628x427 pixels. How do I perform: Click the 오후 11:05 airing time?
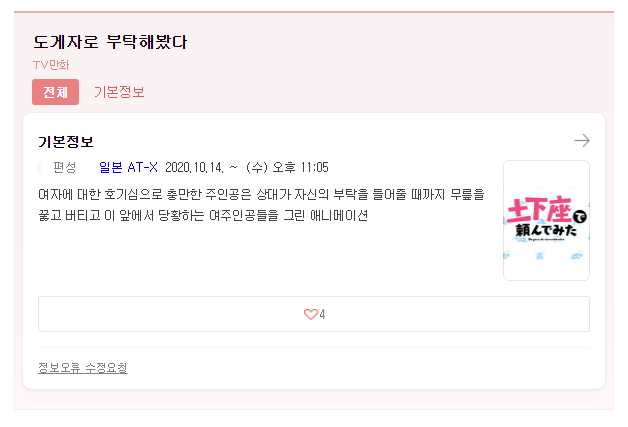click(x=300, y=167)
